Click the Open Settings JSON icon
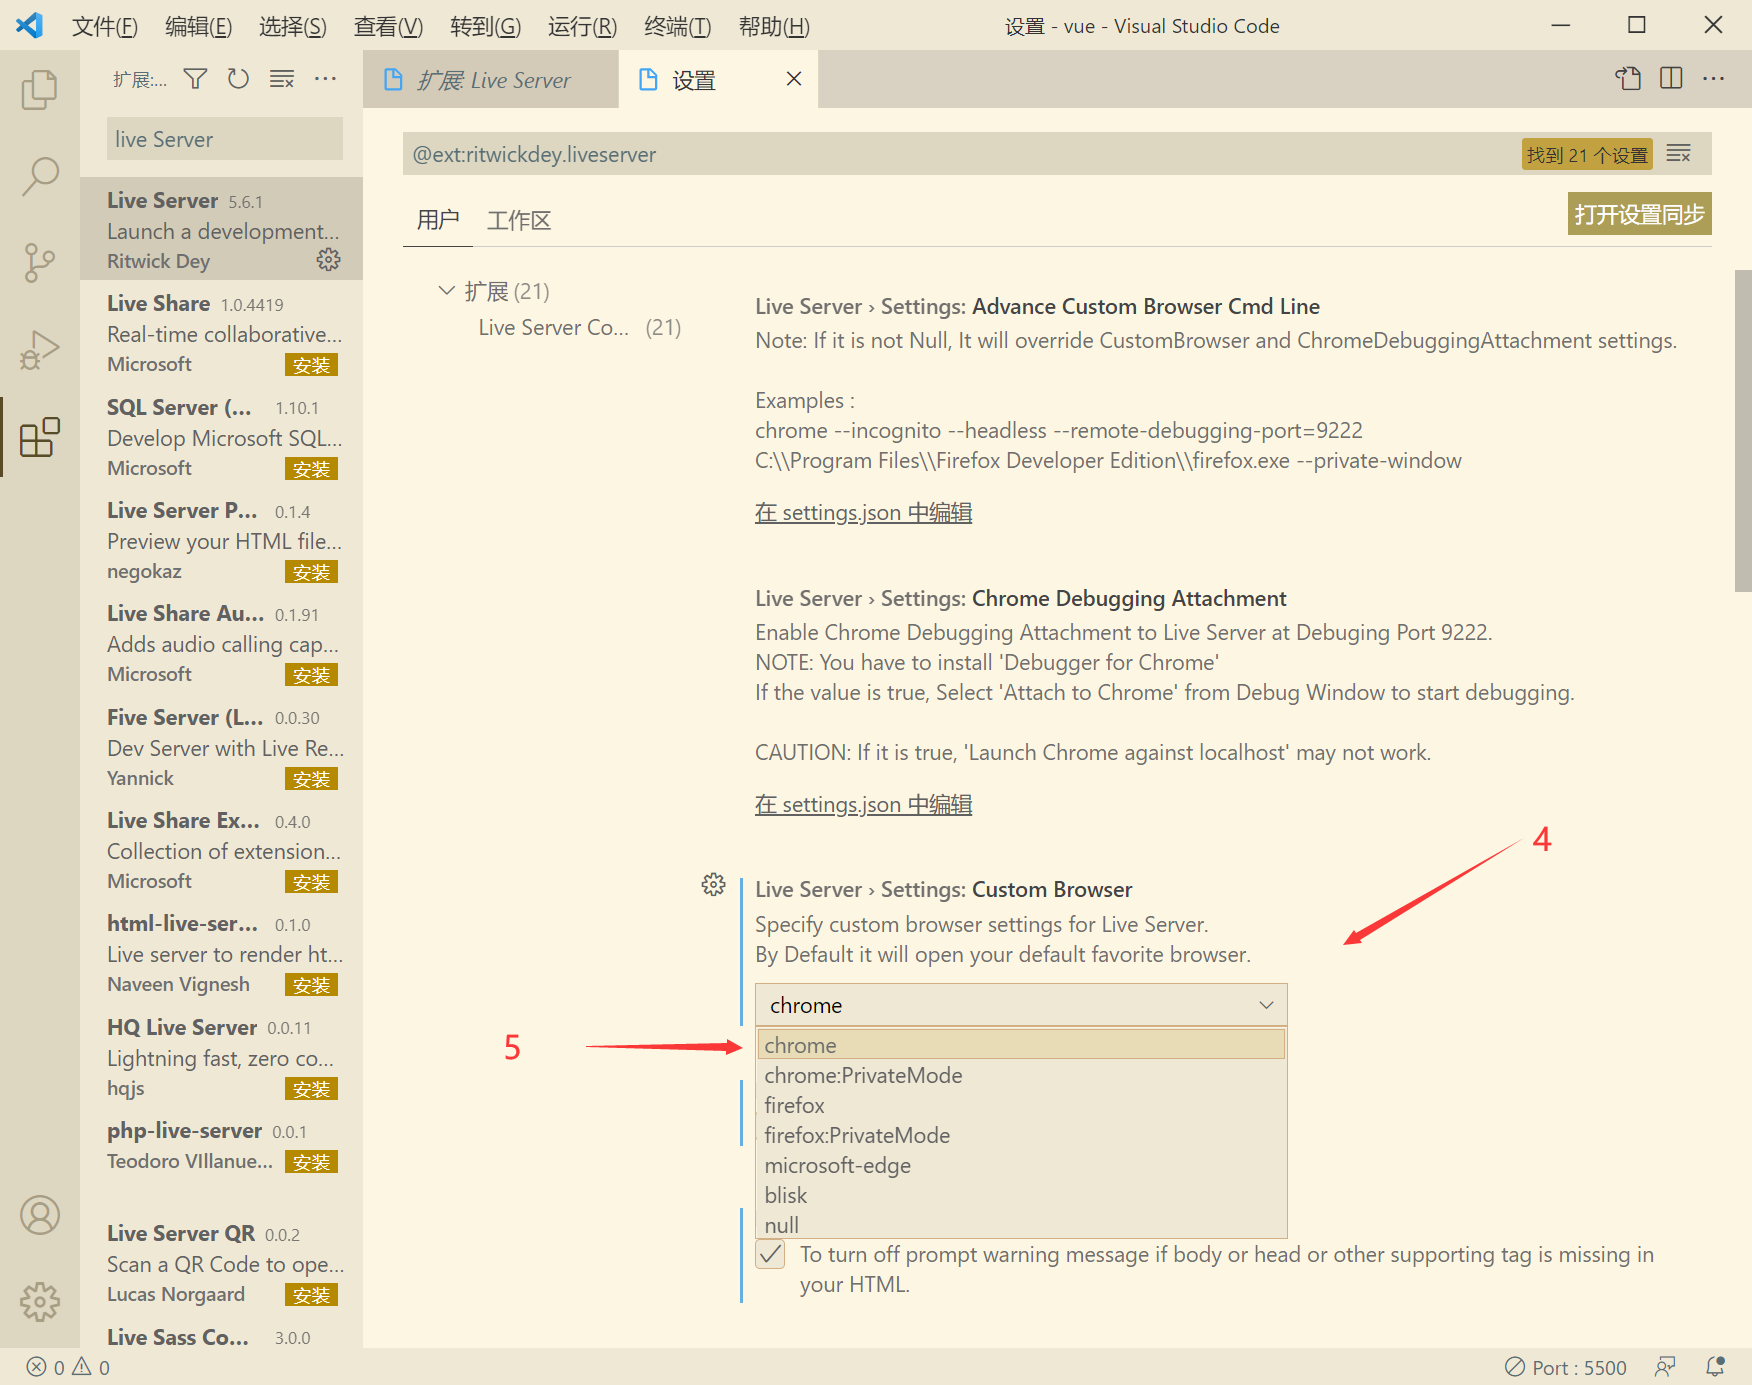Image resolution: width=1752 pixels, height=1385 pixels. tap(1628, 78)
